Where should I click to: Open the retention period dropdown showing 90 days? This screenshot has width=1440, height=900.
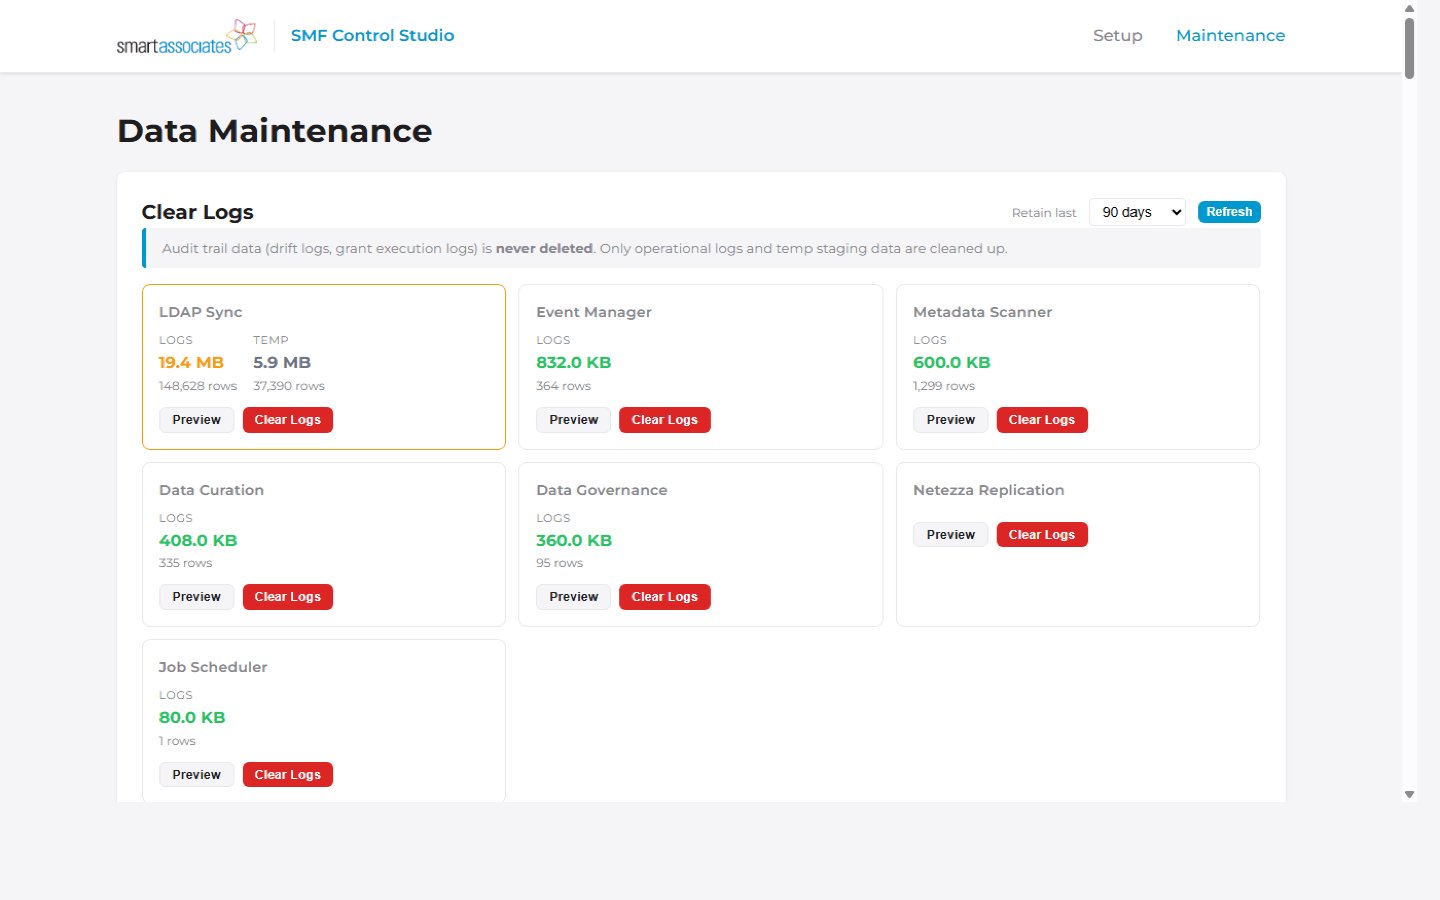[x=1137, y=211]
